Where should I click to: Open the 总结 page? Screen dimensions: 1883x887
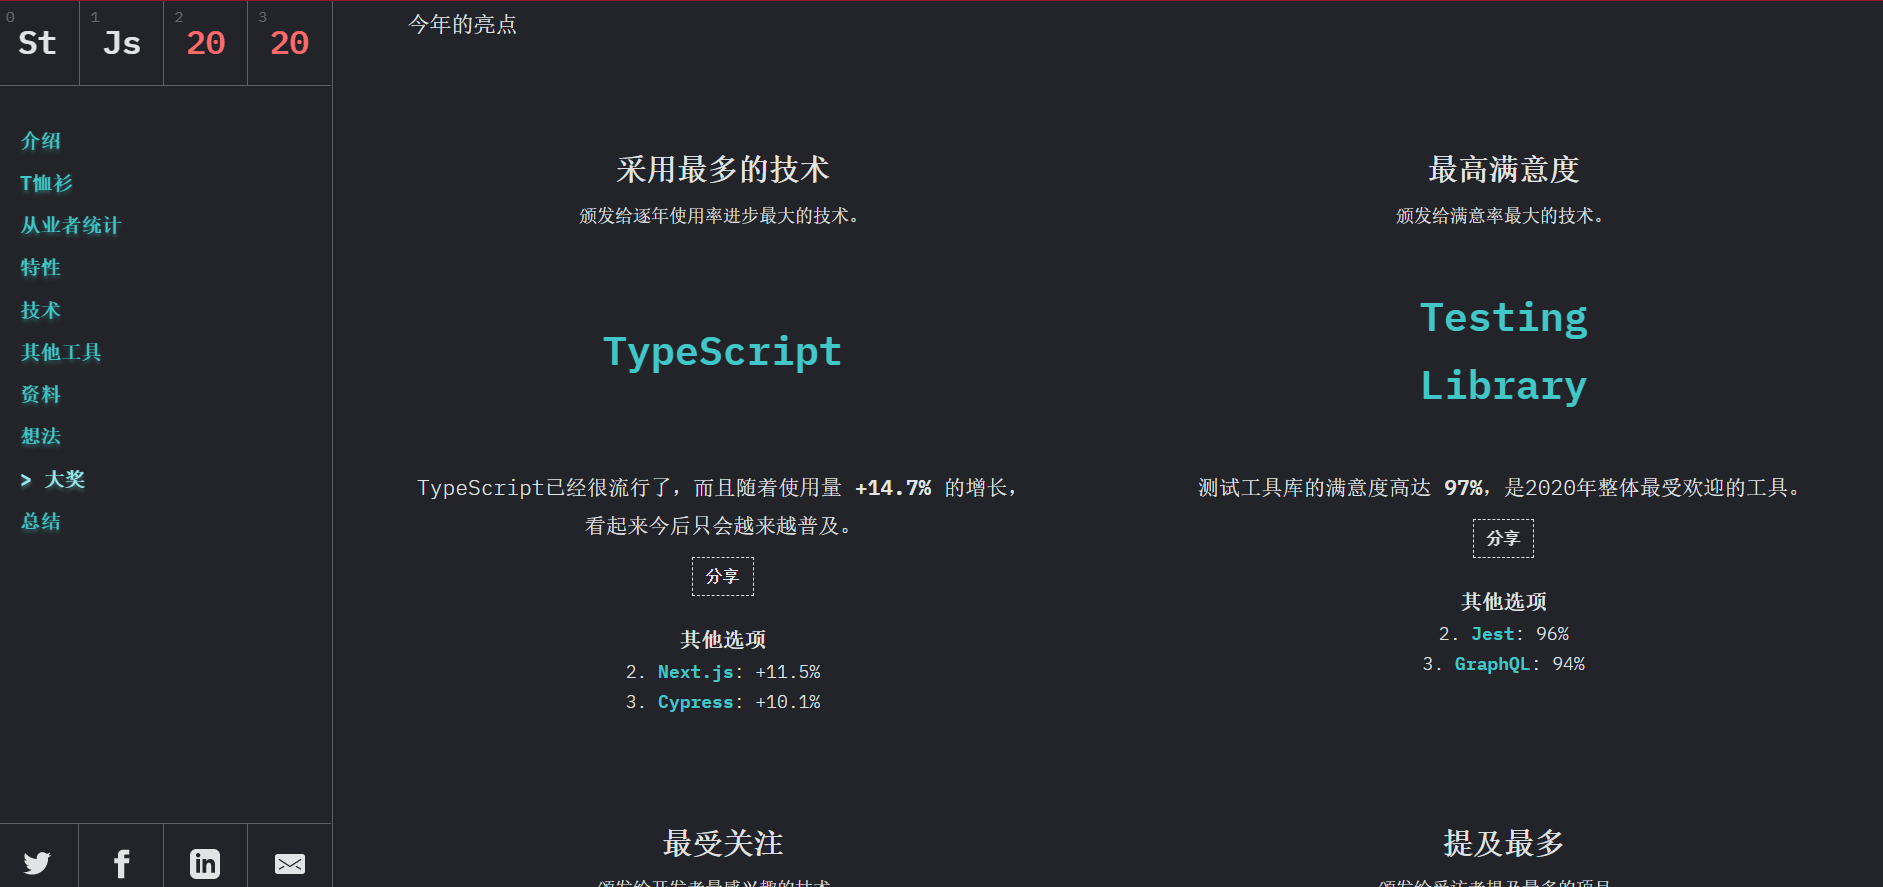[41, 521]
